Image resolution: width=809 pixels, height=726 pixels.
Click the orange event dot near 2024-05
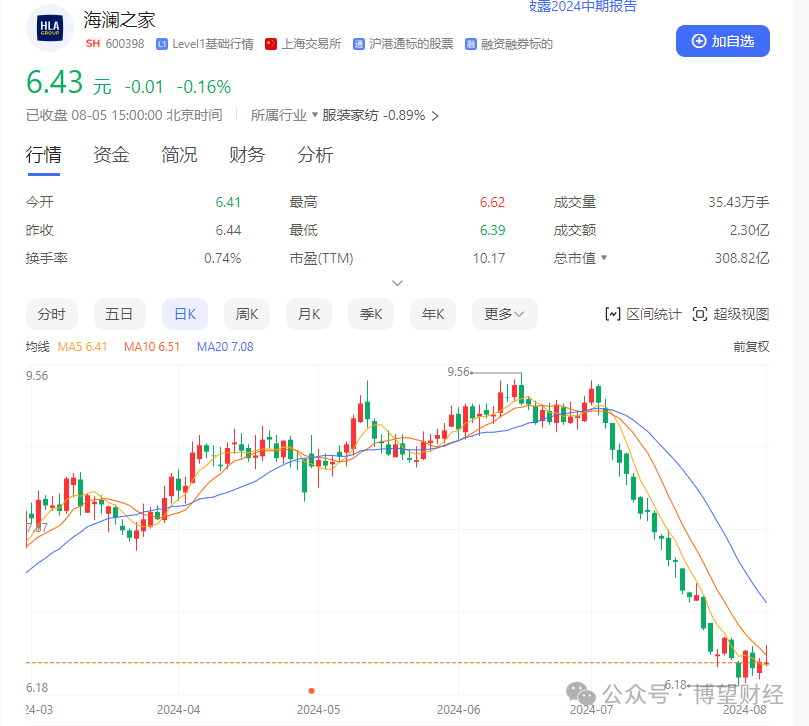(311, 690)
